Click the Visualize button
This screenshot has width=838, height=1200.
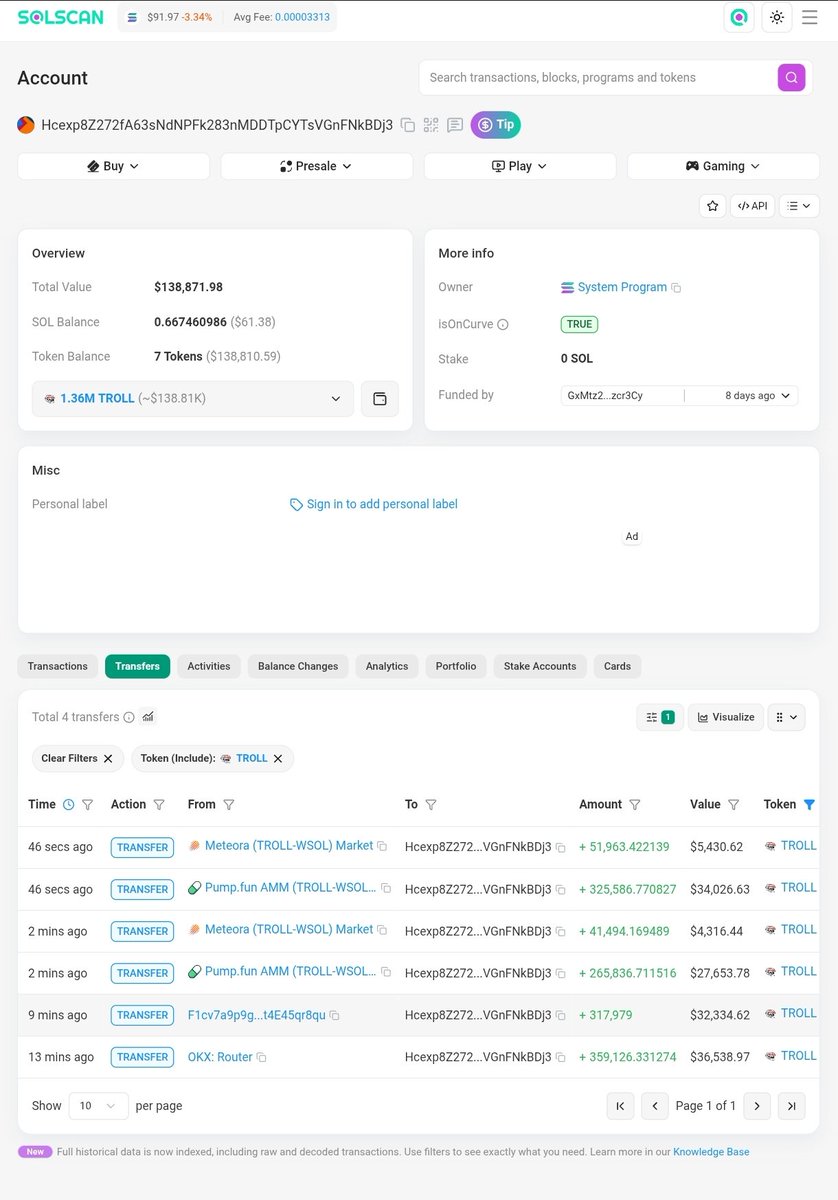coord(726,717)
